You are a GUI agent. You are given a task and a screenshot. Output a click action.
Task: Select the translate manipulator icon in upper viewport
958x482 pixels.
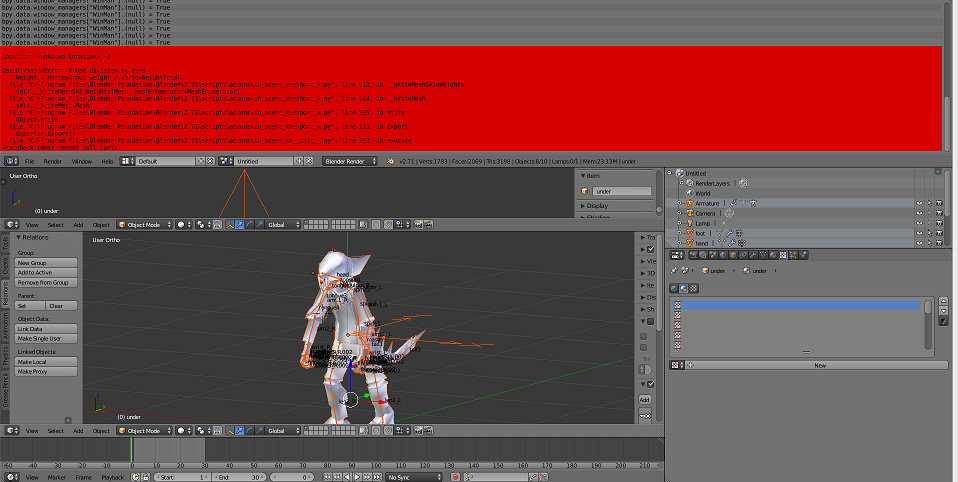(x=239, y=225)
